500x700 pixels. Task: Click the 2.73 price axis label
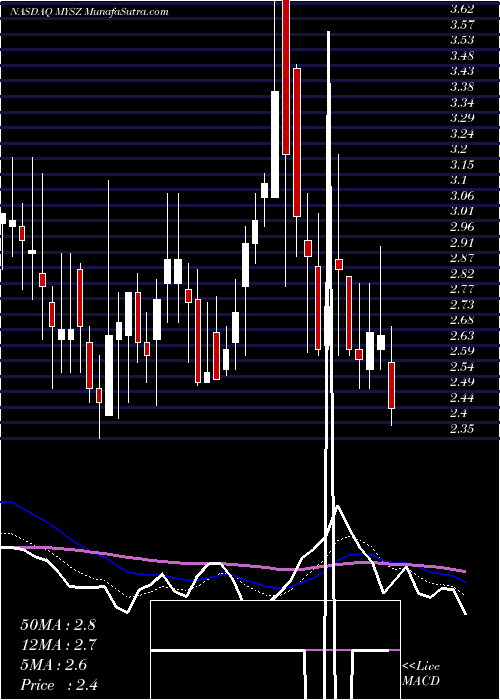point(462,304)
